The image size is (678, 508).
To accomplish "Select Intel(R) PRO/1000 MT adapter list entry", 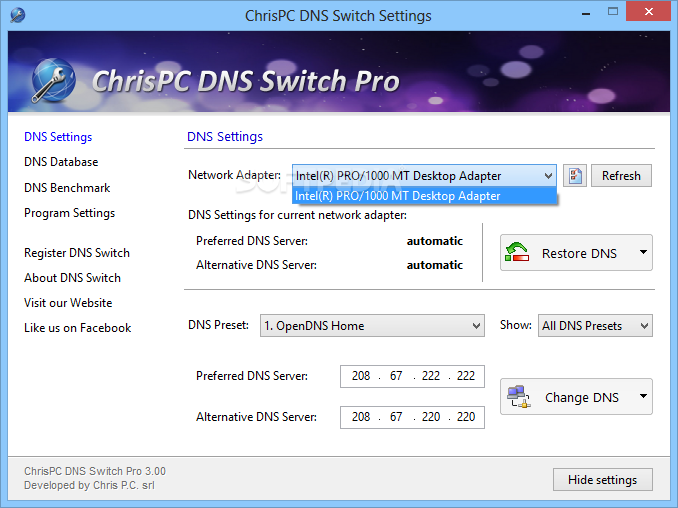I will tap(424, 196).
